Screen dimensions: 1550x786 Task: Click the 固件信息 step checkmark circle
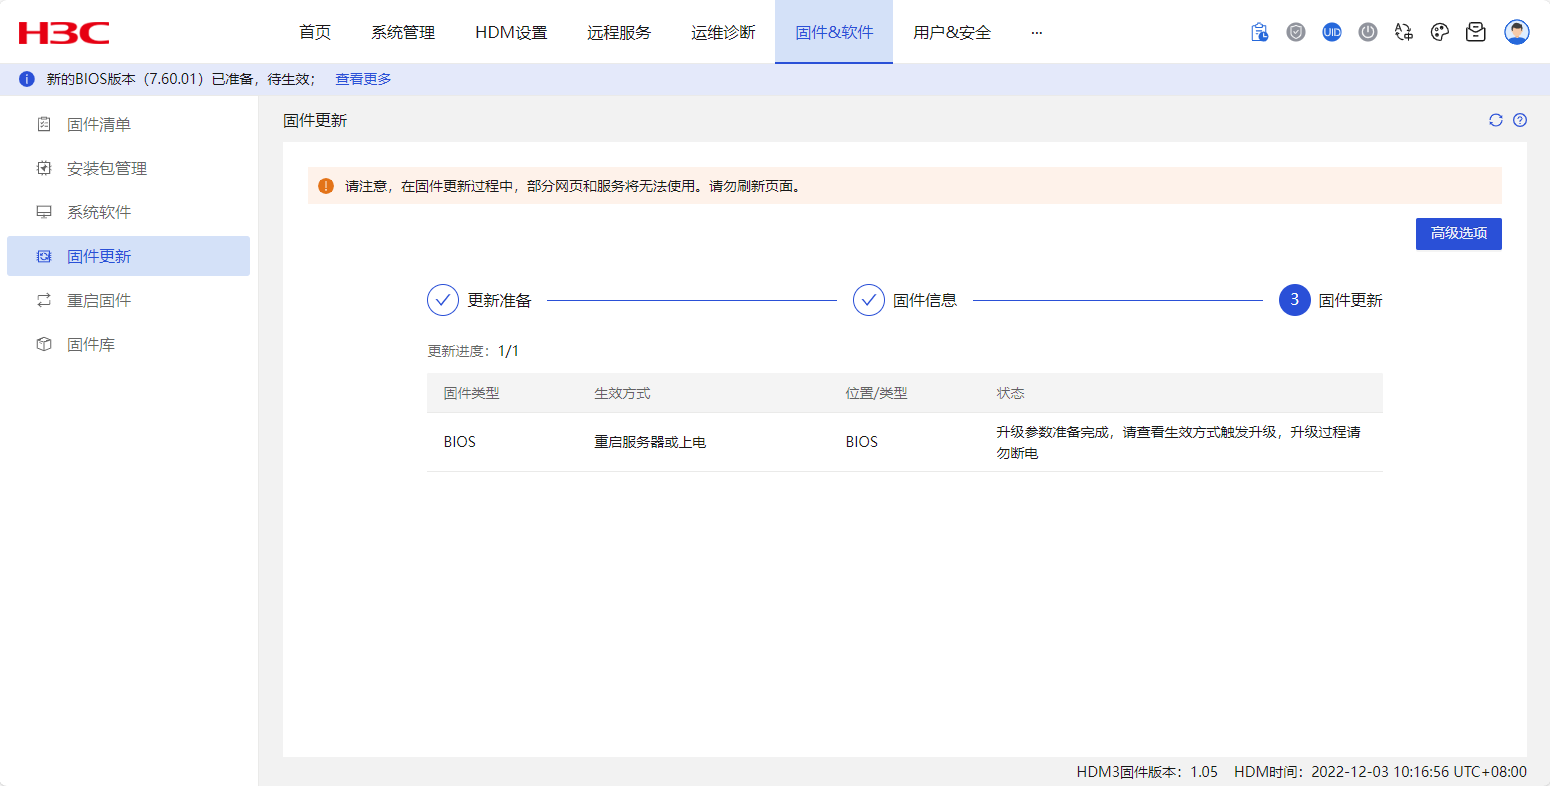click(x=869, y=300)
